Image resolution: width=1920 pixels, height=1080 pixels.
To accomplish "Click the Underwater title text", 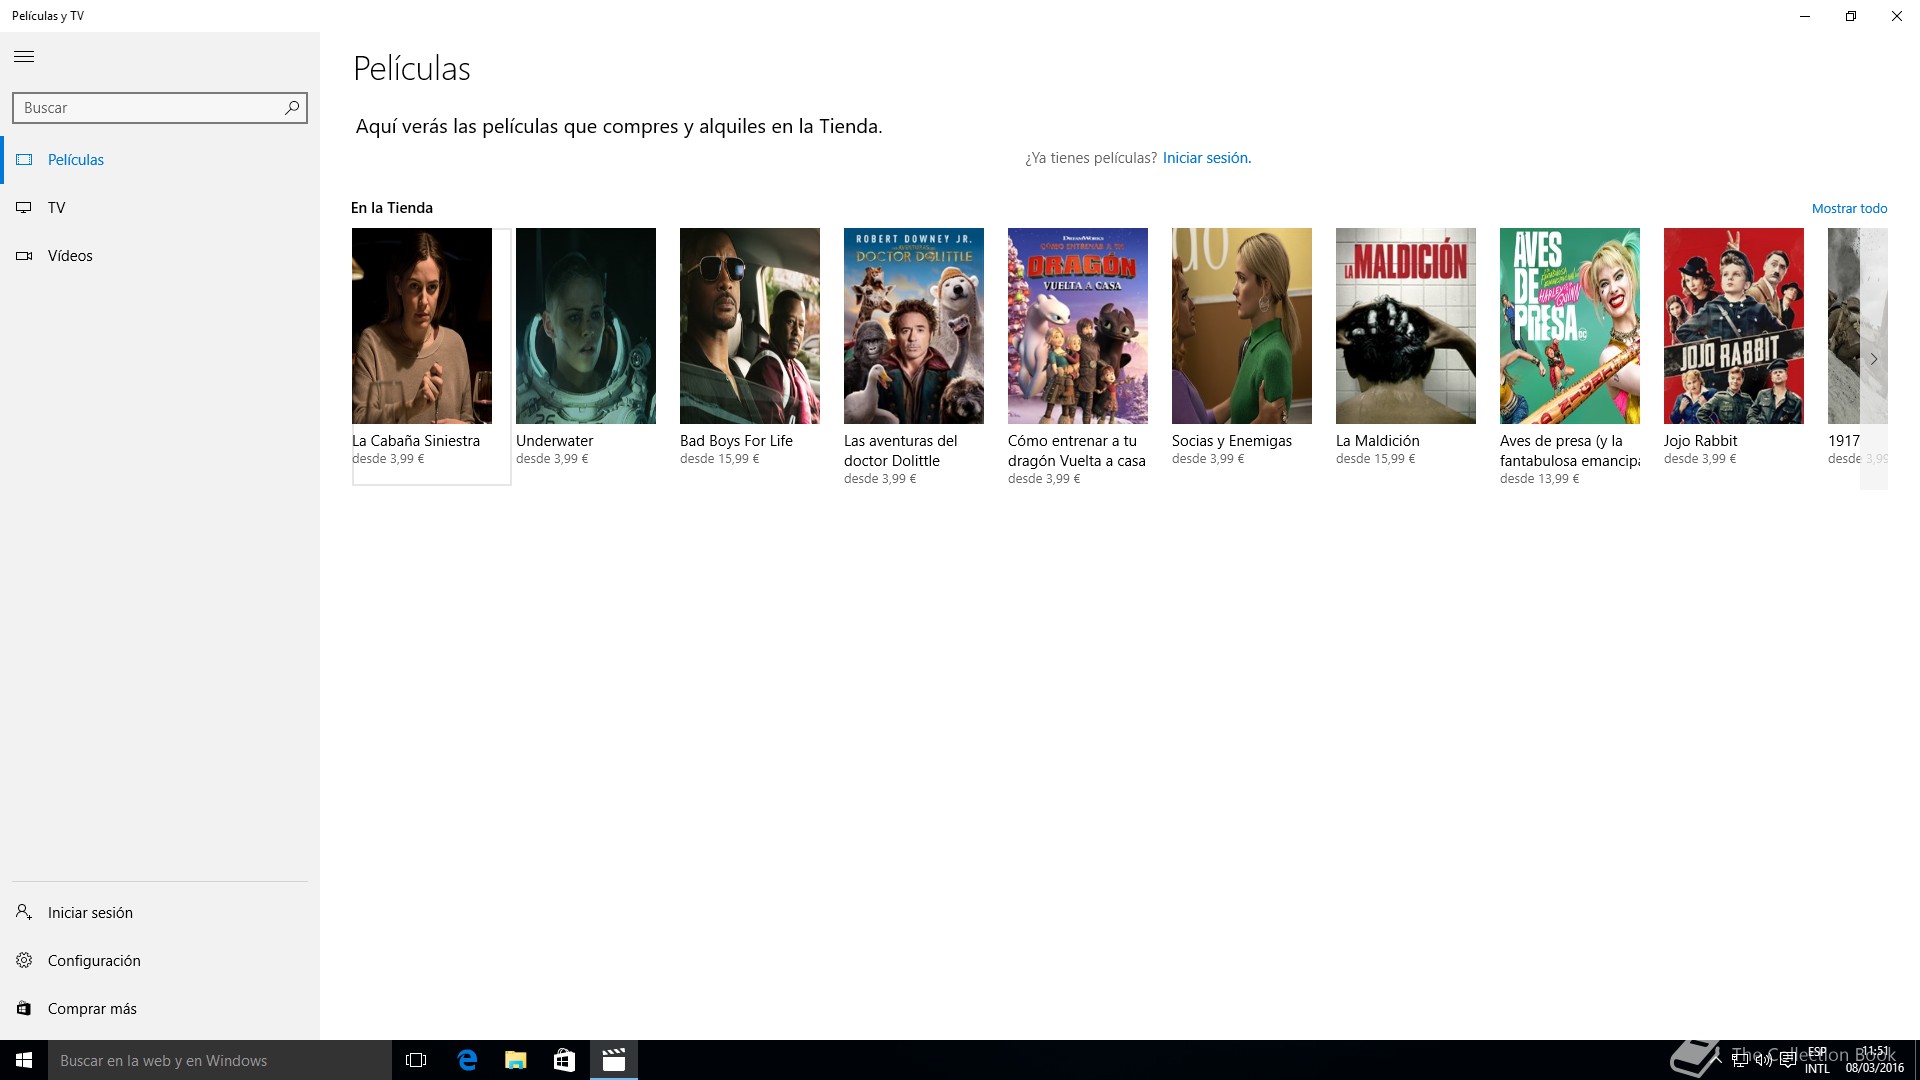I will [x=555, y=441].
